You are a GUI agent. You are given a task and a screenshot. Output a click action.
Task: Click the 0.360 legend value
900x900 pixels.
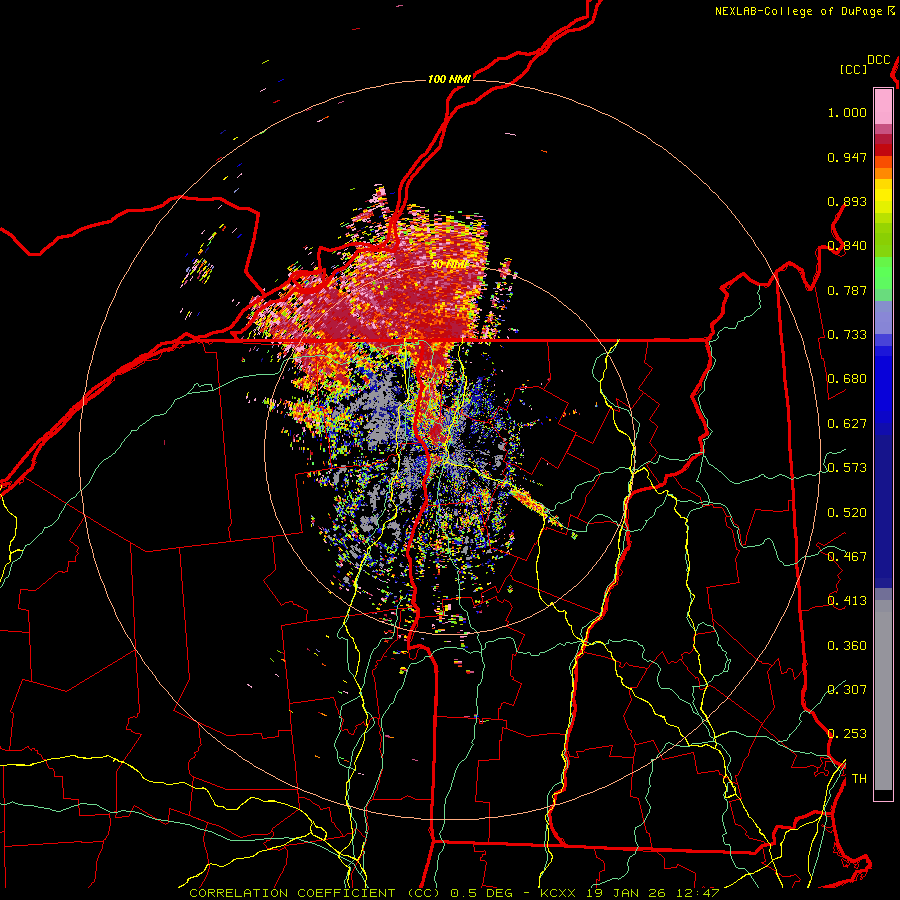[x=847, y=646]
